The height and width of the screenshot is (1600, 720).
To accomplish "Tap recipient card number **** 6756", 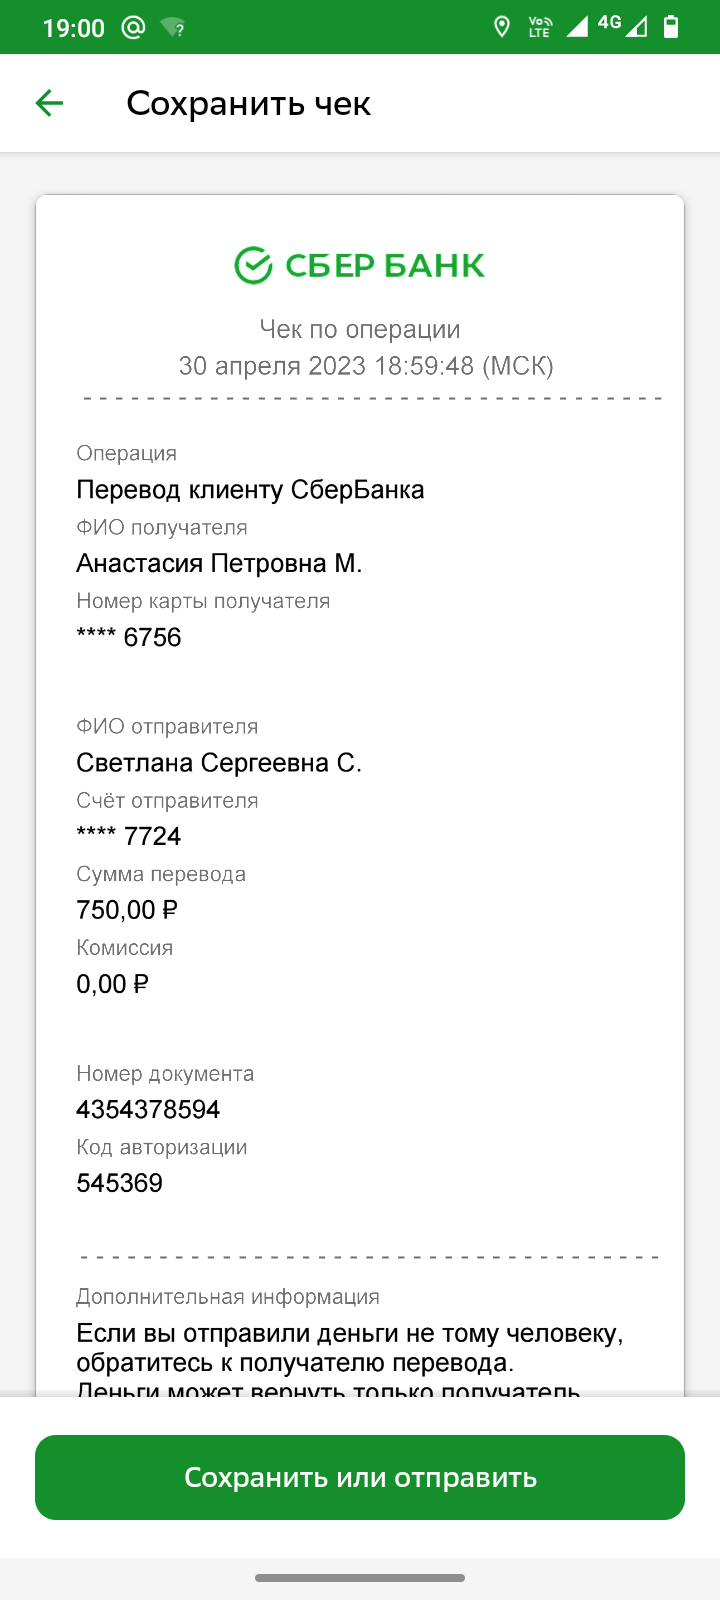I will point(129,637).
